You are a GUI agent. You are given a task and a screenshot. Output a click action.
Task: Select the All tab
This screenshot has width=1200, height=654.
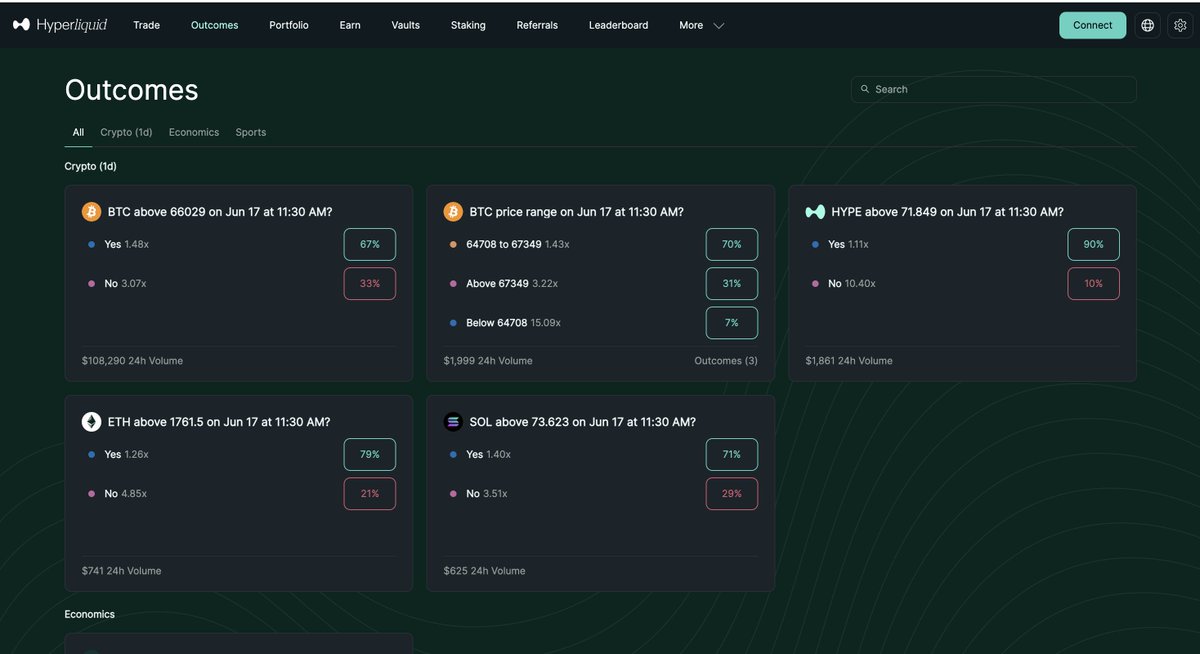point(78,132)
